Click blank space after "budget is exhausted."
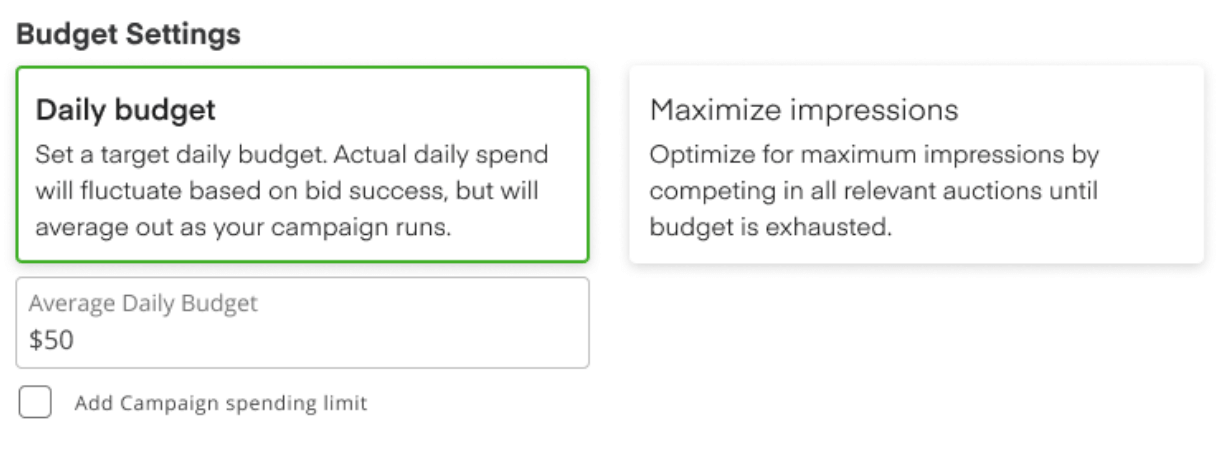Screen dimensions: 1232x452 1040,227
